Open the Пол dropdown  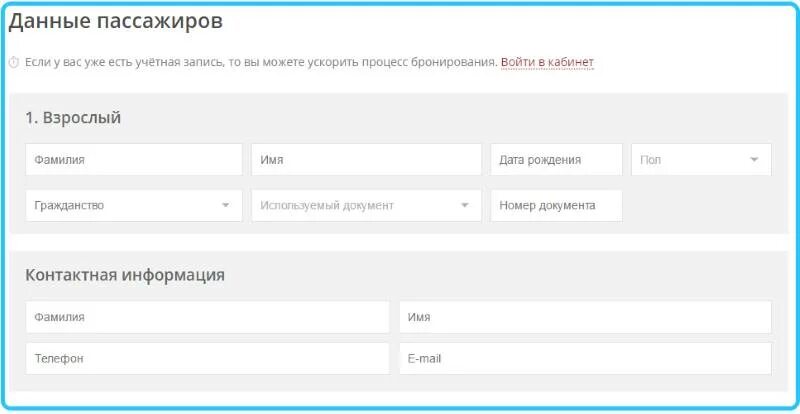click(x=702, y=160)
